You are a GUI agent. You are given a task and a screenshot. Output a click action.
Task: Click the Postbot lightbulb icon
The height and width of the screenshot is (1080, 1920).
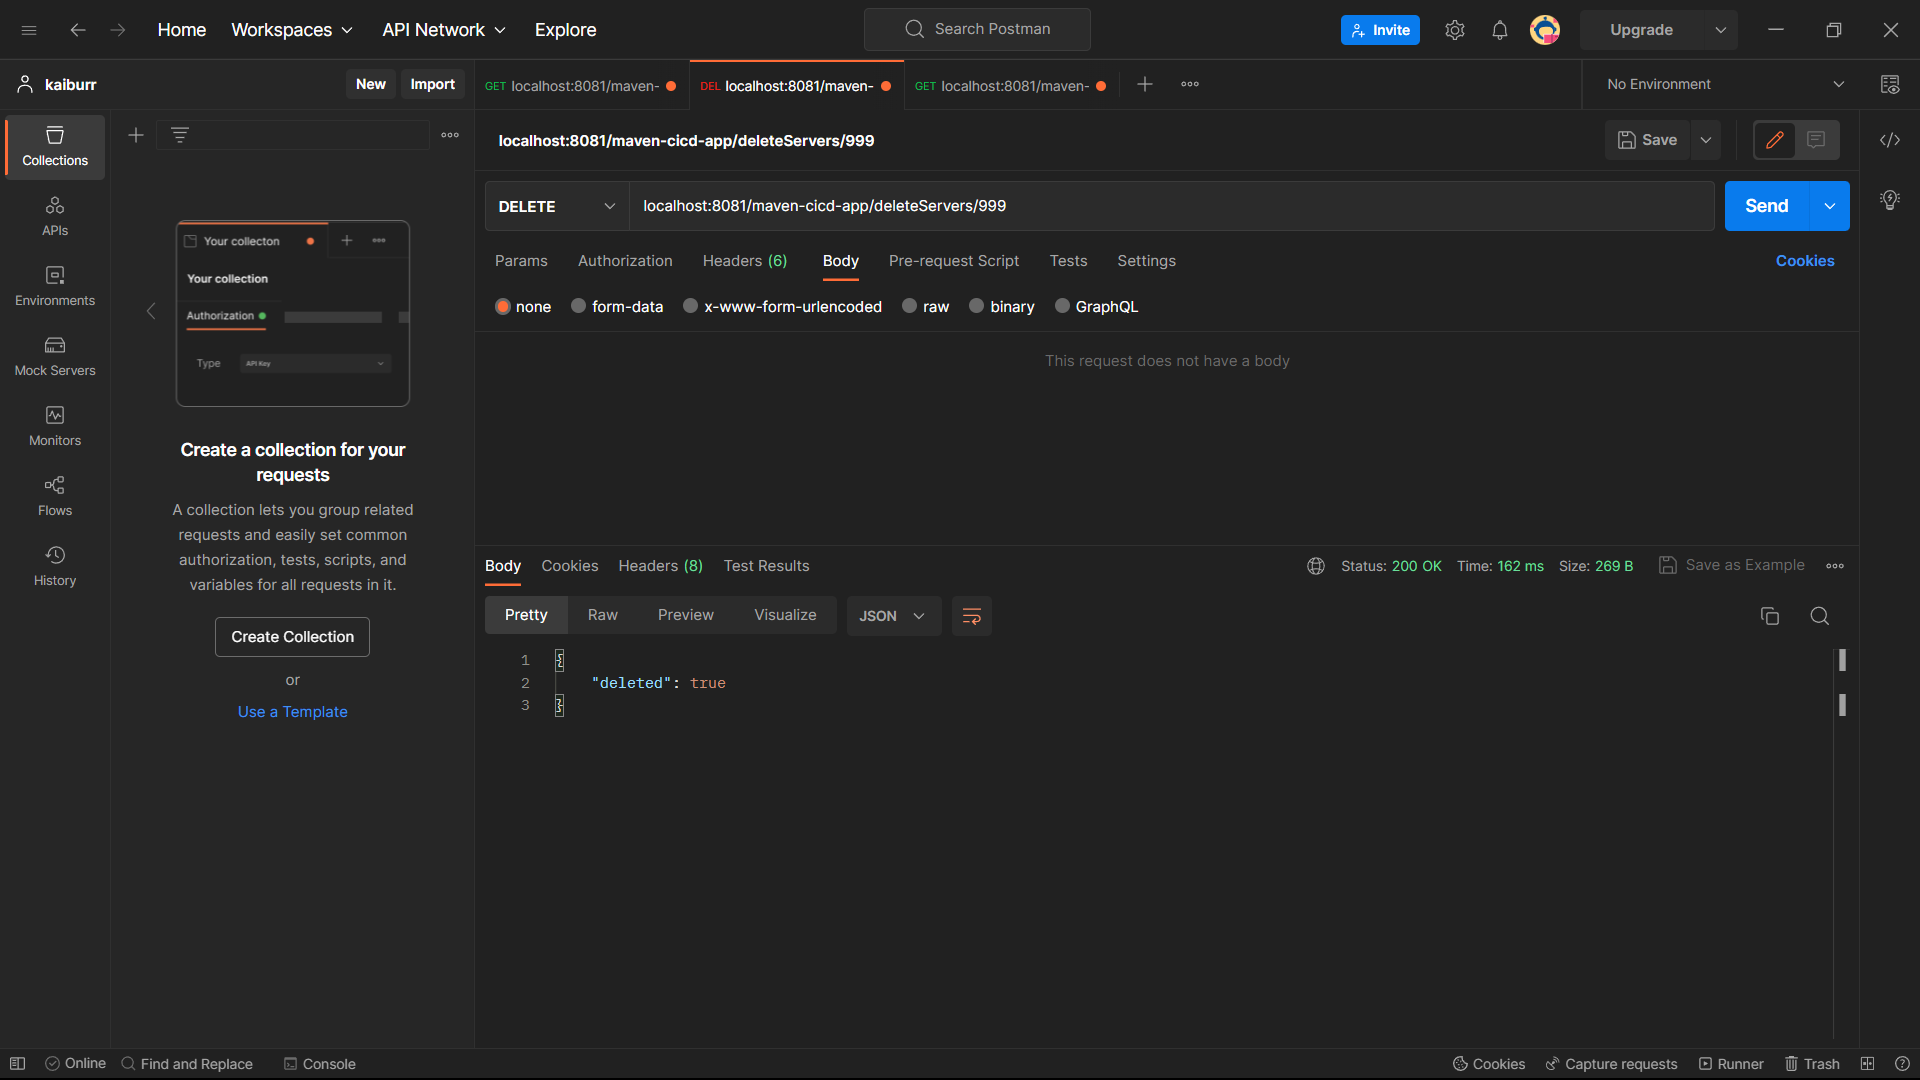[x=1890, y=200]
